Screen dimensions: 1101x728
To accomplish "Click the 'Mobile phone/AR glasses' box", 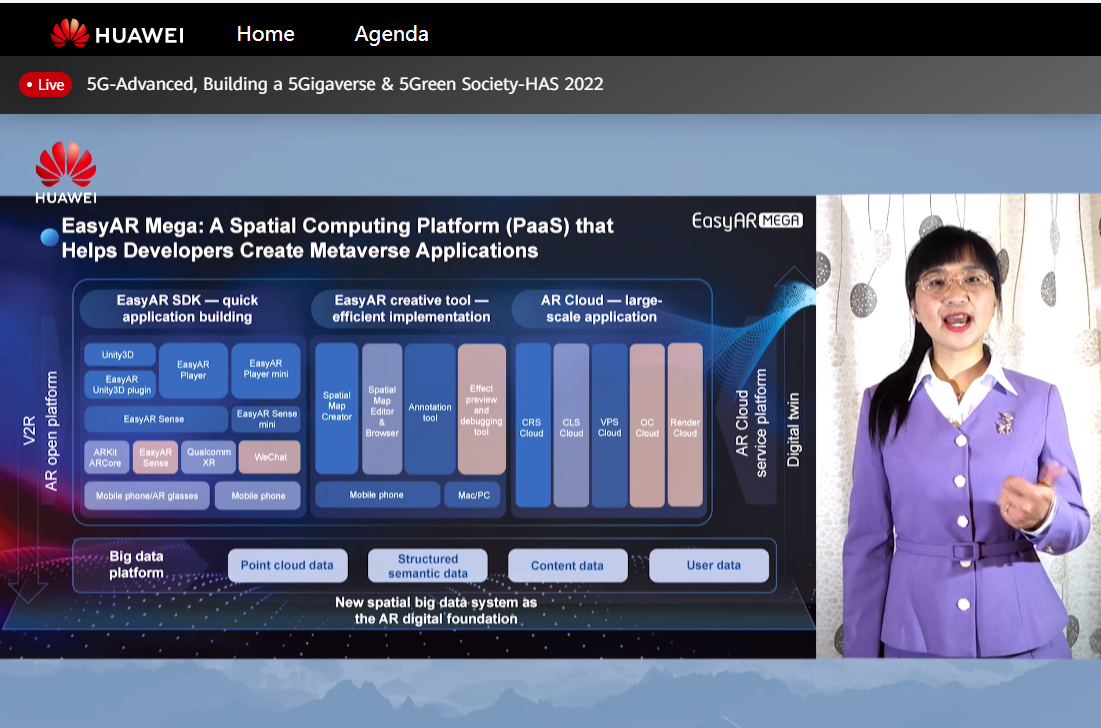I will [x=147, y=496].
